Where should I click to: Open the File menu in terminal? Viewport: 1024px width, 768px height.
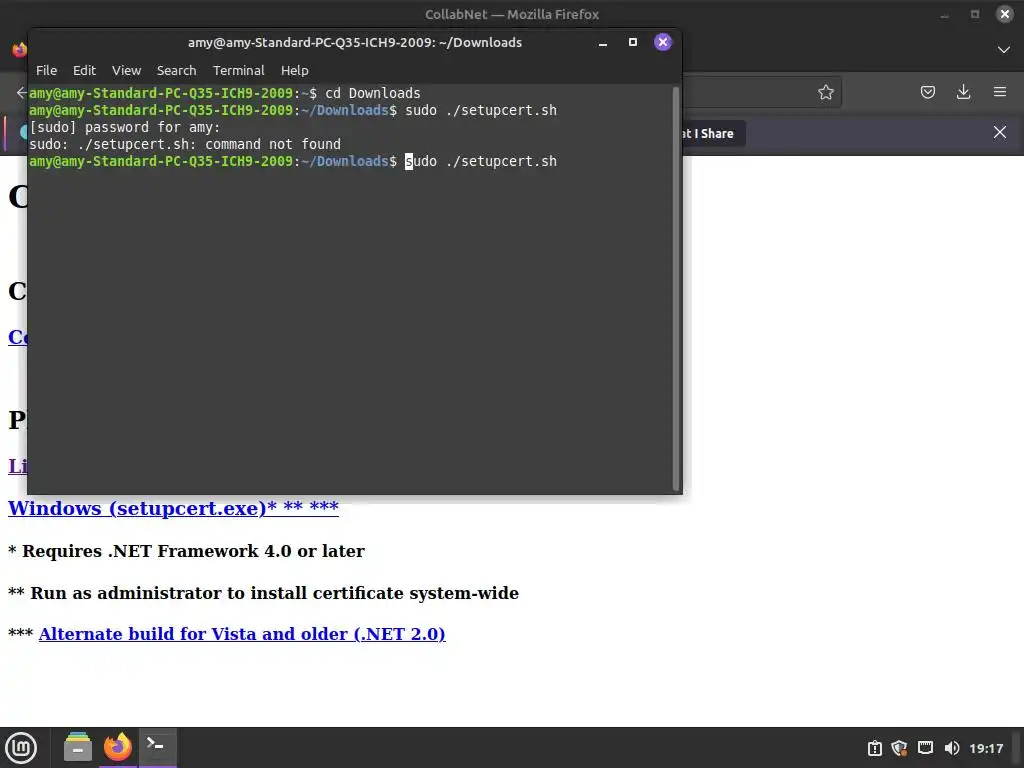[46, 71]
